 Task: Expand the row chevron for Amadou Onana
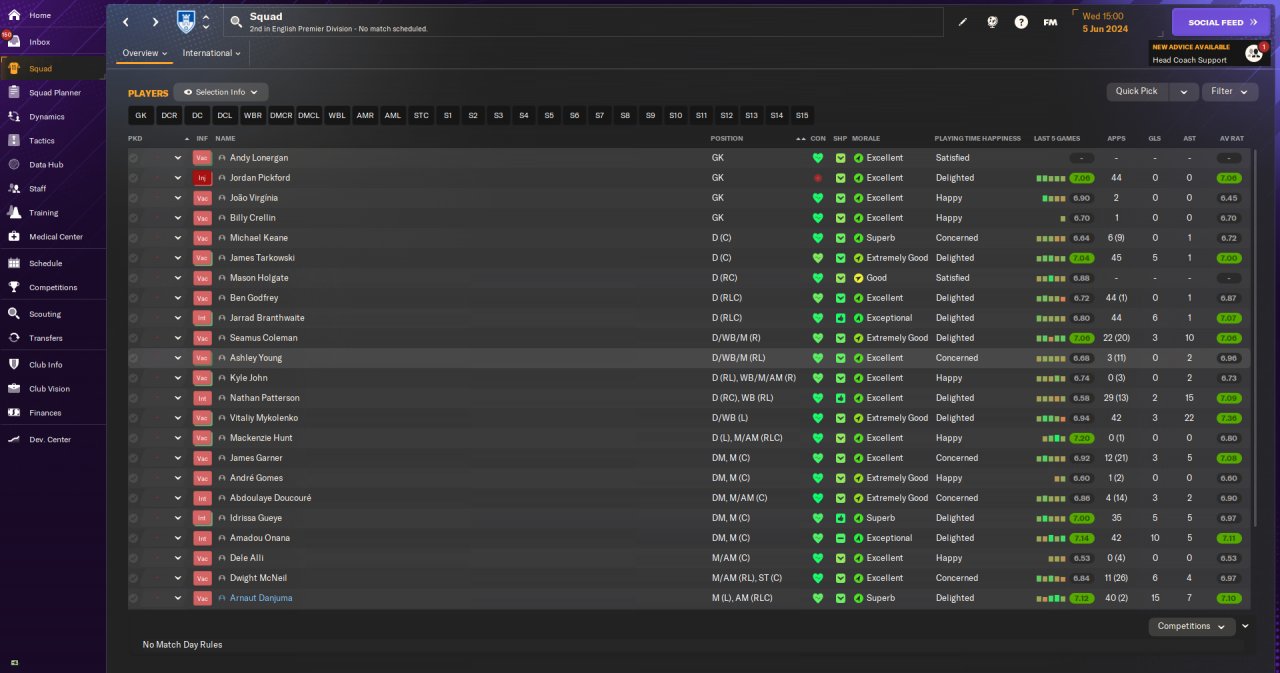[x=178, y=538]
